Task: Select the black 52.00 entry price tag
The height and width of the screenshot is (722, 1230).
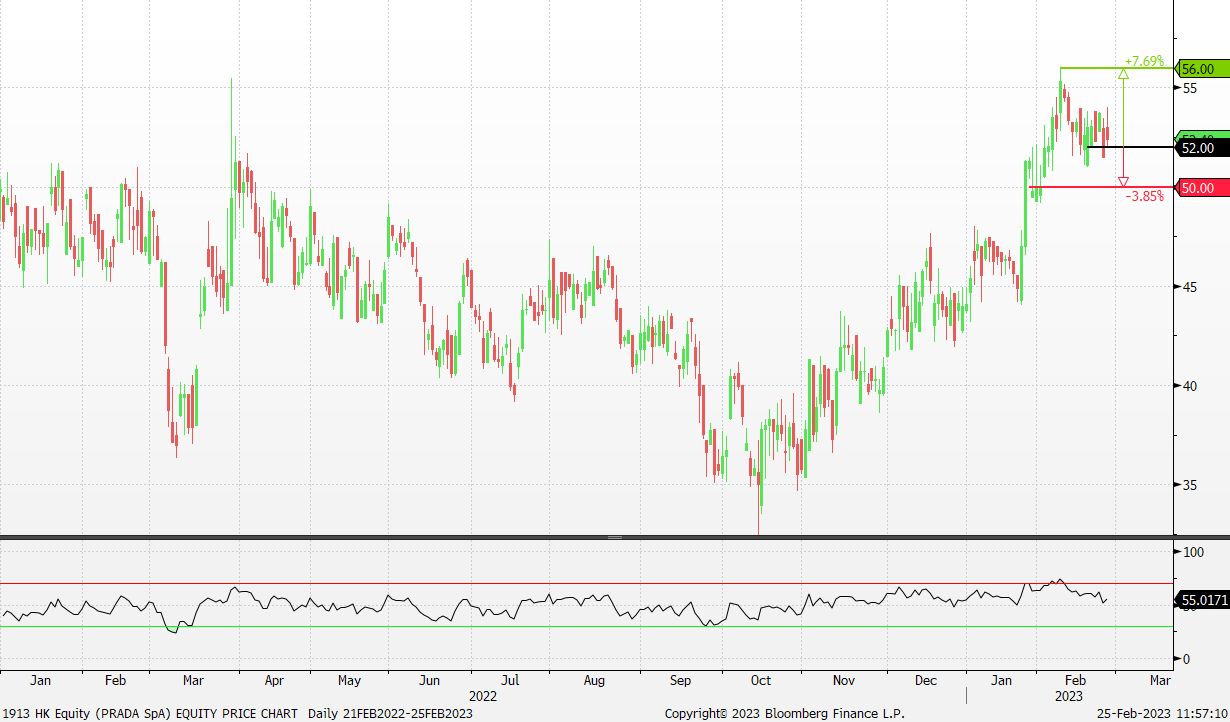Action: [1197, 148]
